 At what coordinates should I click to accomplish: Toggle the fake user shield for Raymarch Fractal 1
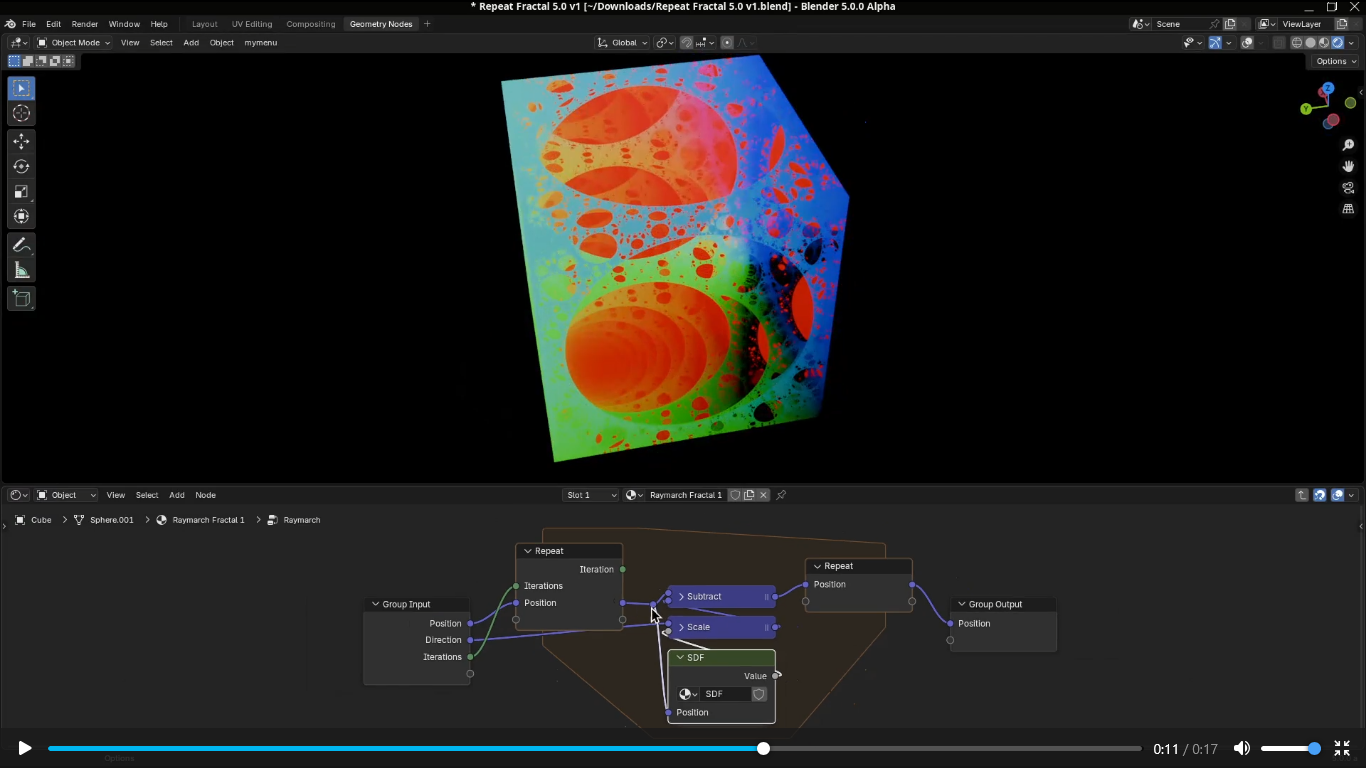(x=734, y=495)
